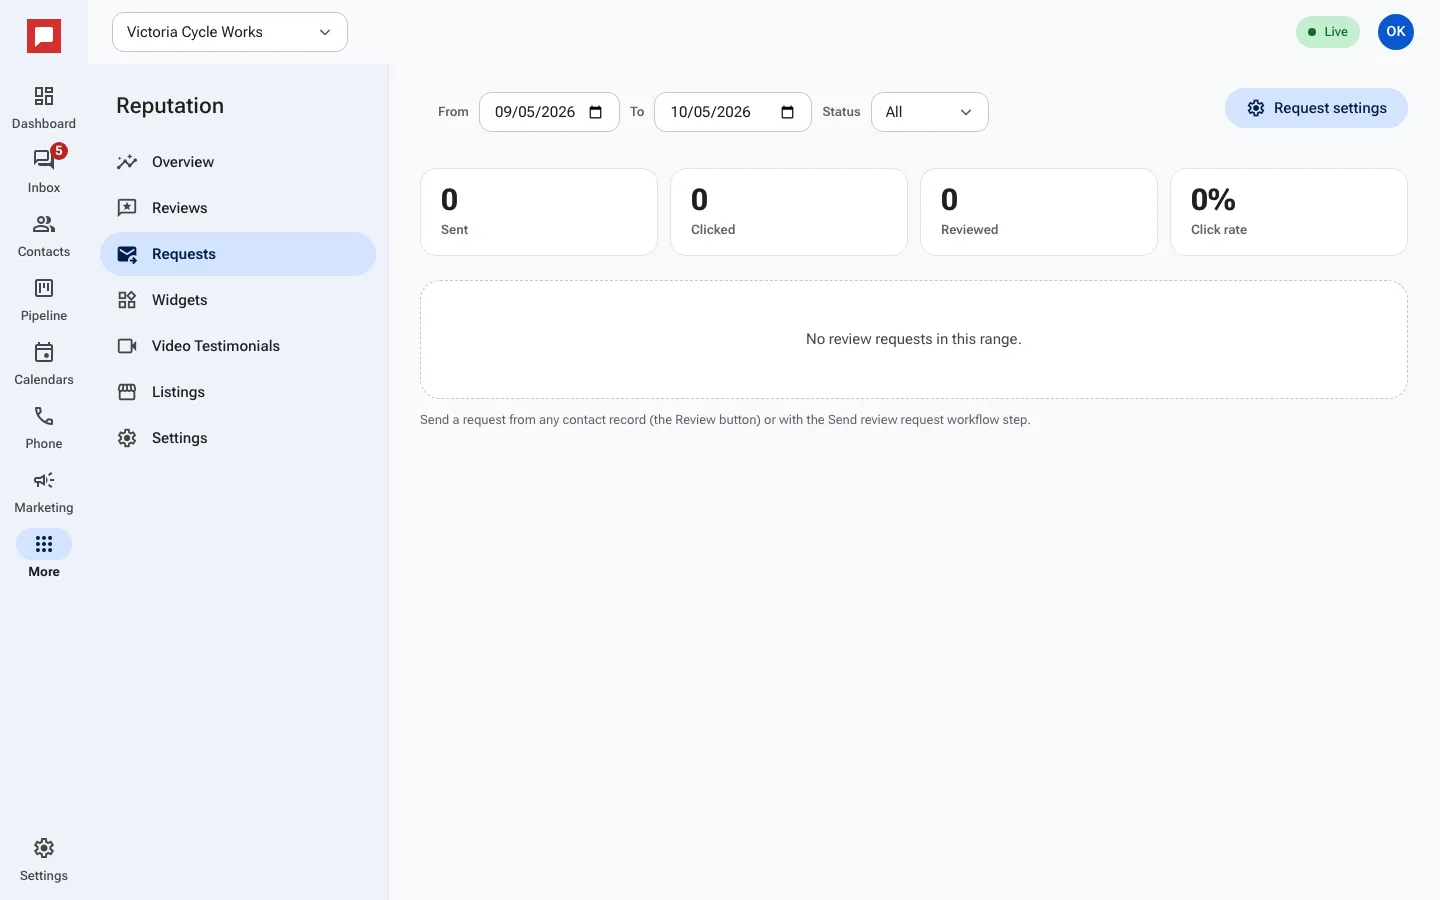The image size is (1440, 900).
Task: Select Requests in the Reputation menu
Action: 238,254
